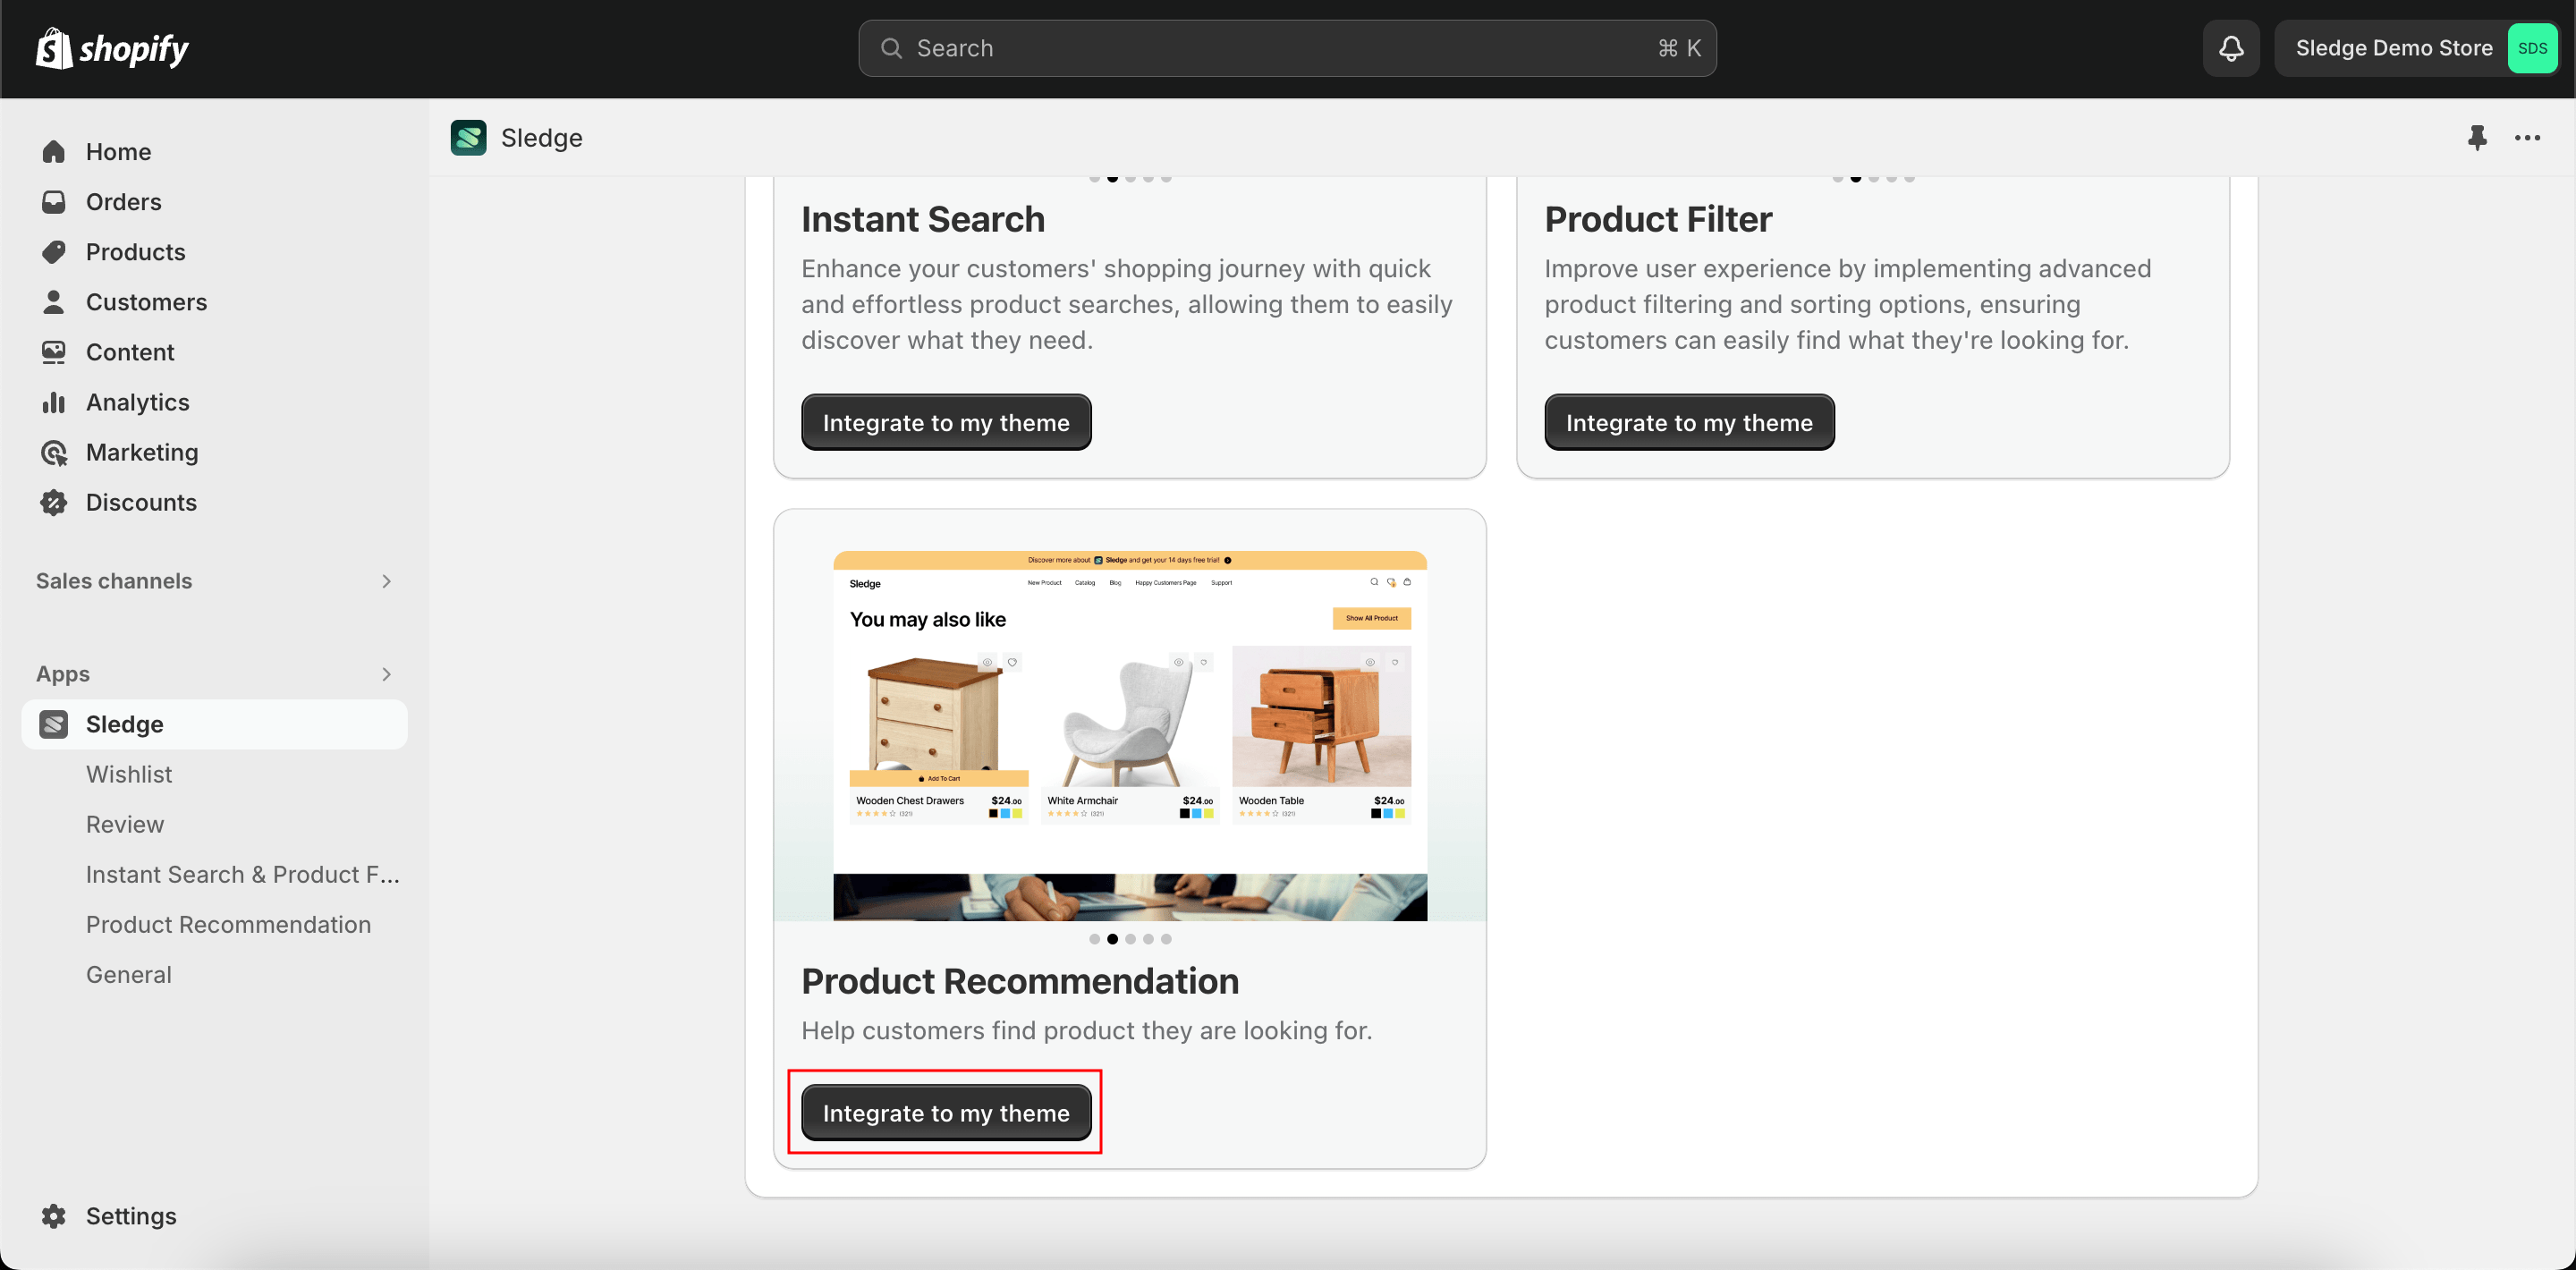Expand the Apps section in sidebar
The height and width of the screenshot is (1270, 2576).
[x=383, y=672]
